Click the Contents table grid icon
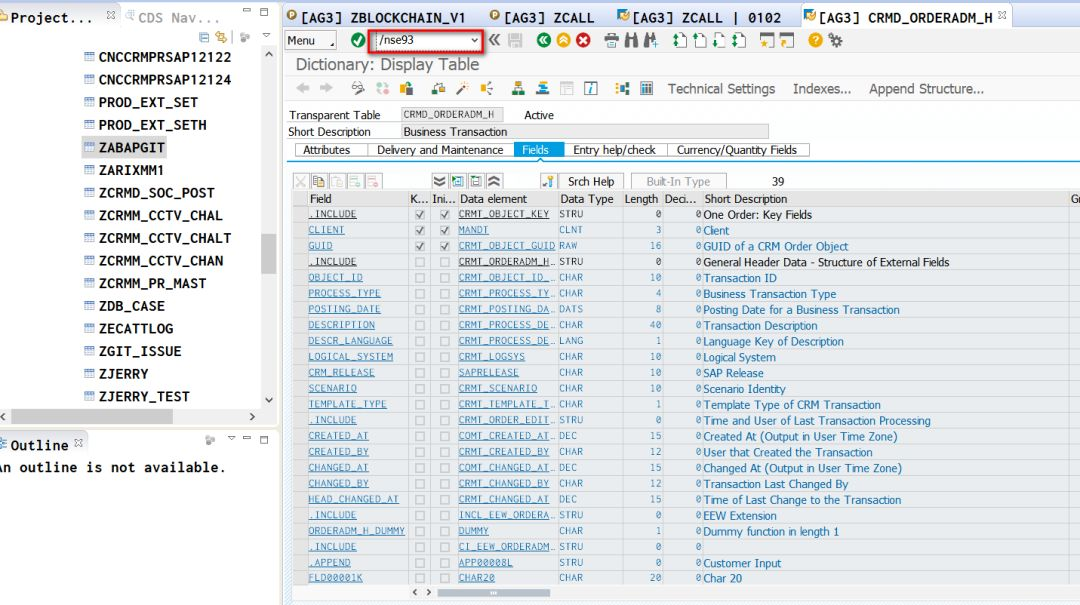The width and height of the screenshot is (1080, 605). [x=646, y=88]
